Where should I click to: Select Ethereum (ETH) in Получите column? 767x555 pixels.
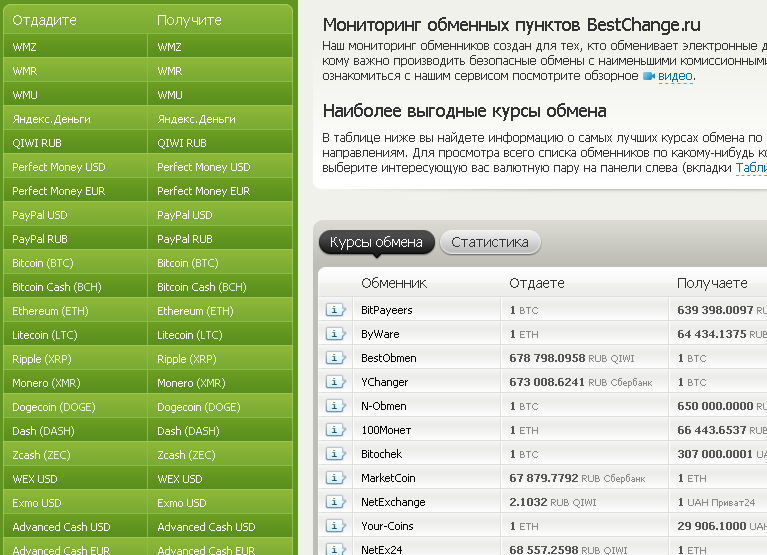point(220,310)
